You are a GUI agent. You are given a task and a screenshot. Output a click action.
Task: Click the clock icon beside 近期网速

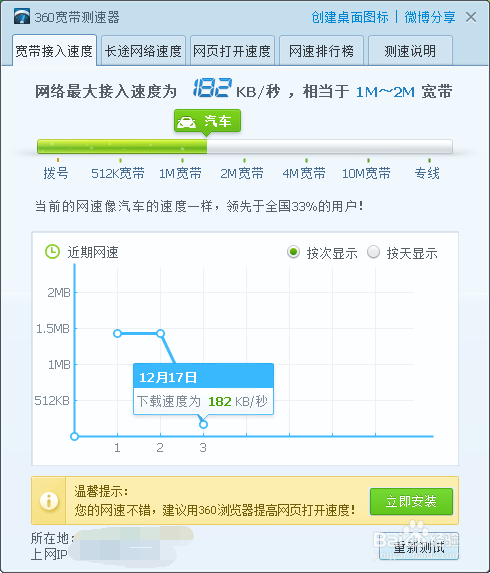(52, 252)
